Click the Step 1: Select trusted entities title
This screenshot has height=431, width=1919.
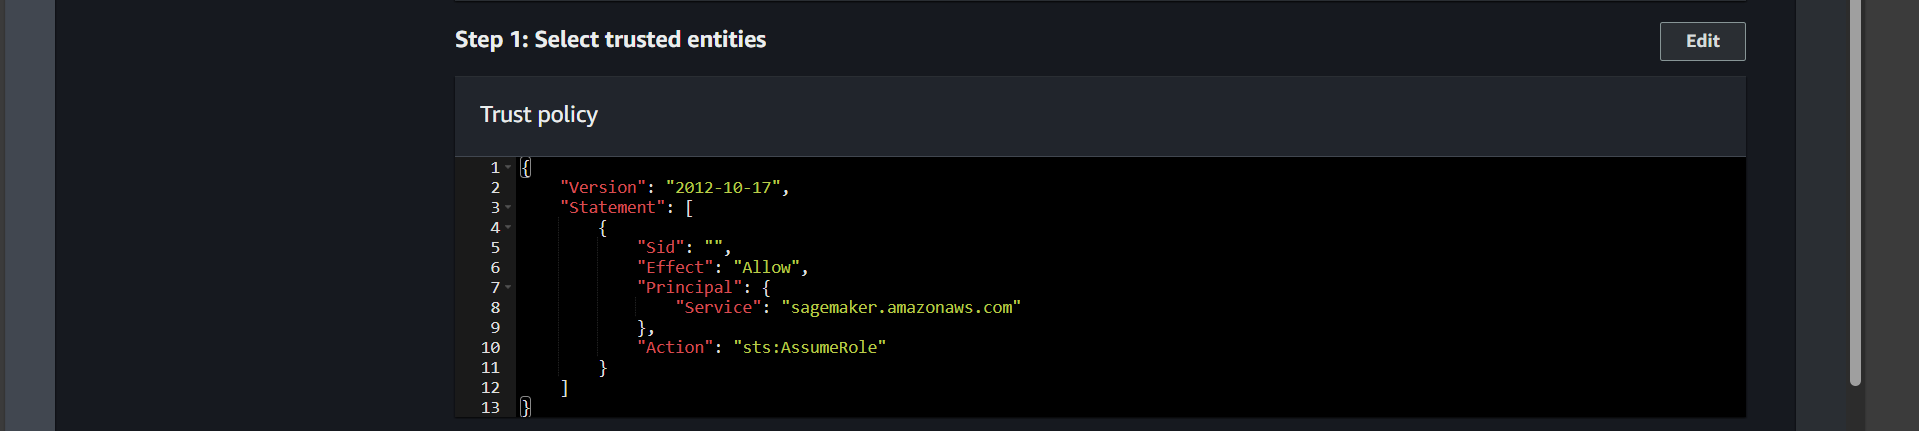coord(610,40)
